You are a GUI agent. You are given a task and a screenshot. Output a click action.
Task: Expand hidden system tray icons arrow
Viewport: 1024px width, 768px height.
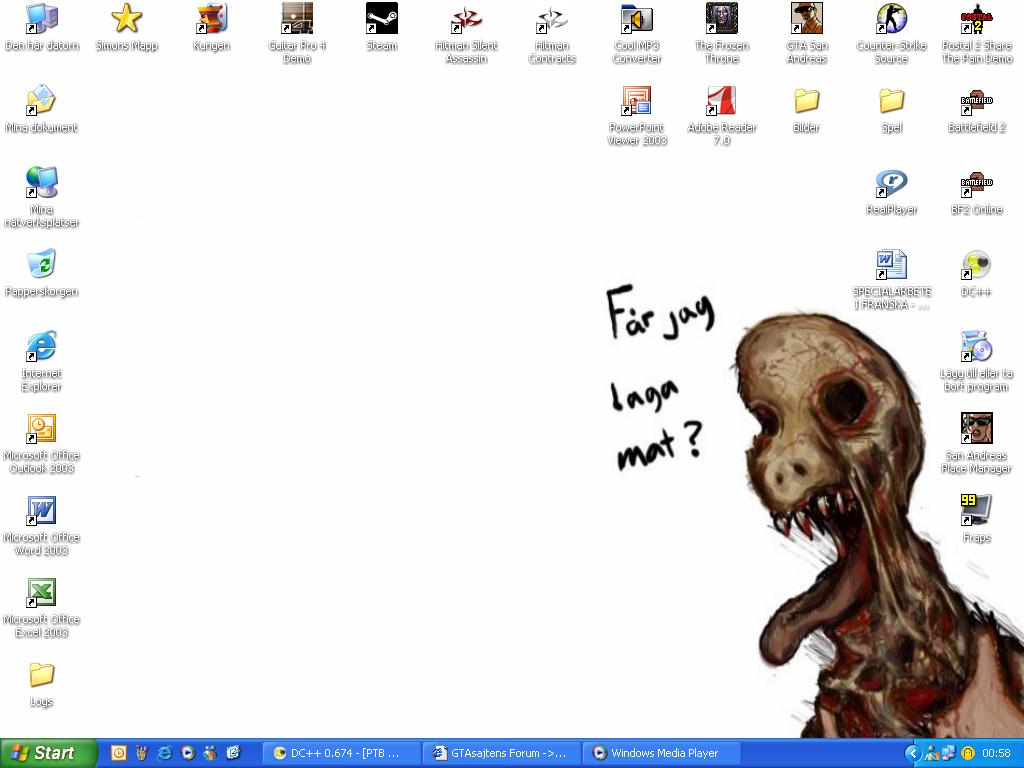[912, 753]
